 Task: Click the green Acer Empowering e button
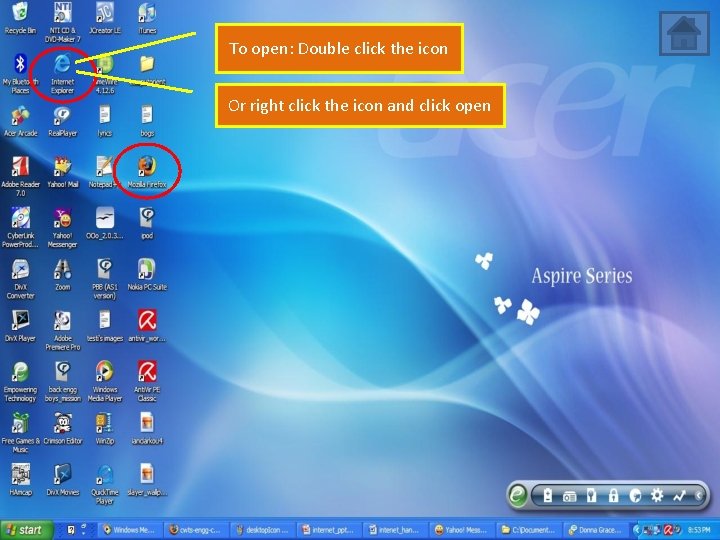[518, 495]
